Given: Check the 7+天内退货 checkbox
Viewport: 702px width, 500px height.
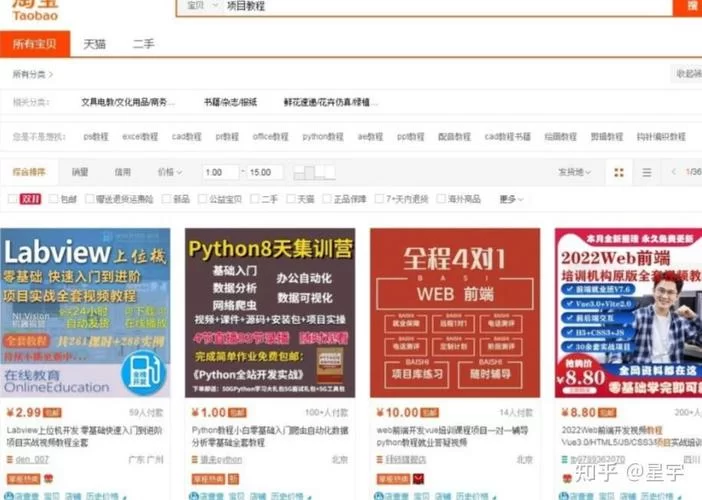Looking at the screenshot, I should pos(379,199).
